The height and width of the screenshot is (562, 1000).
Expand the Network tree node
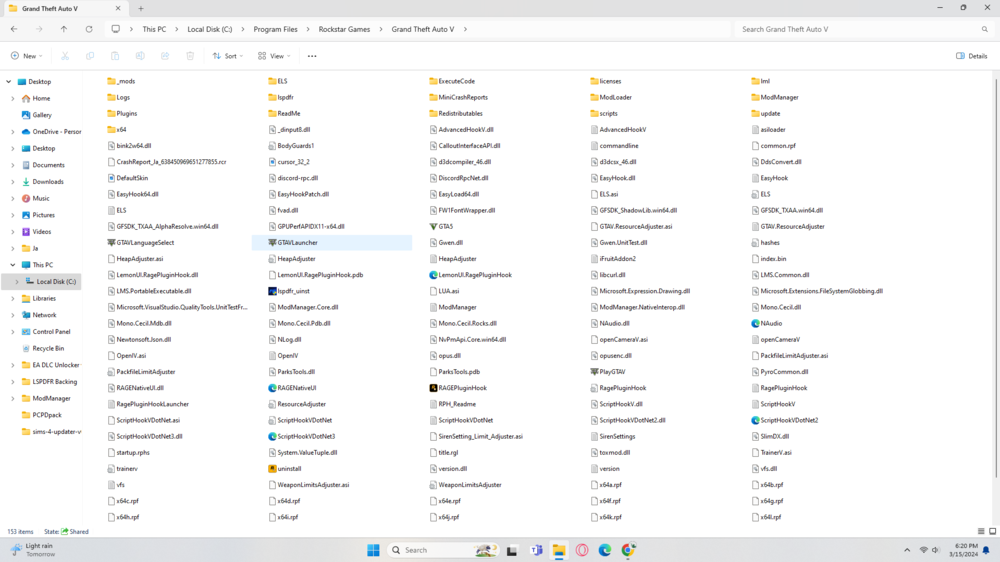pyautogui.click(x=13, y=315)
